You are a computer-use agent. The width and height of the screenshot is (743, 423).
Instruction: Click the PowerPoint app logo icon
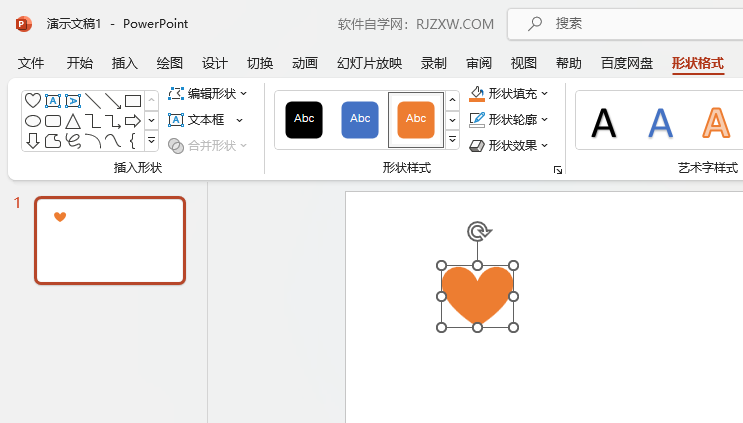click(x=23, y=24)
